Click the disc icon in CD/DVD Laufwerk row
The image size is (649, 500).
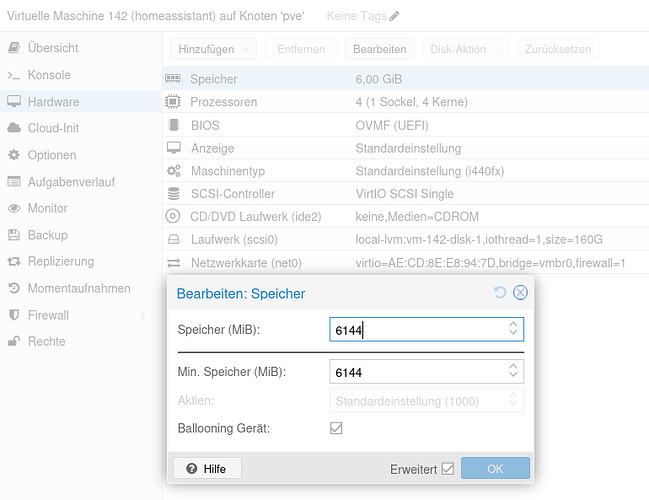173,216
